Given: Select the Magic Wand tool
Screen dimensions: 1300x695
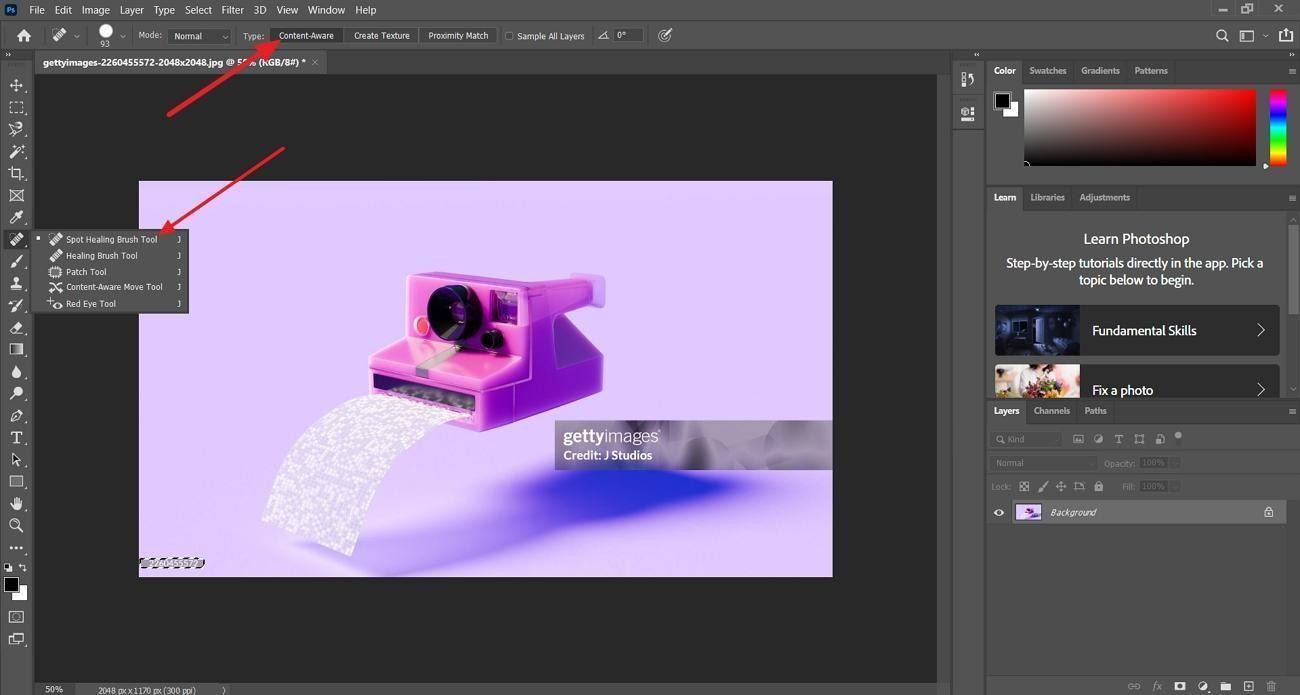Looking at the screenshot, I should 16,152.
